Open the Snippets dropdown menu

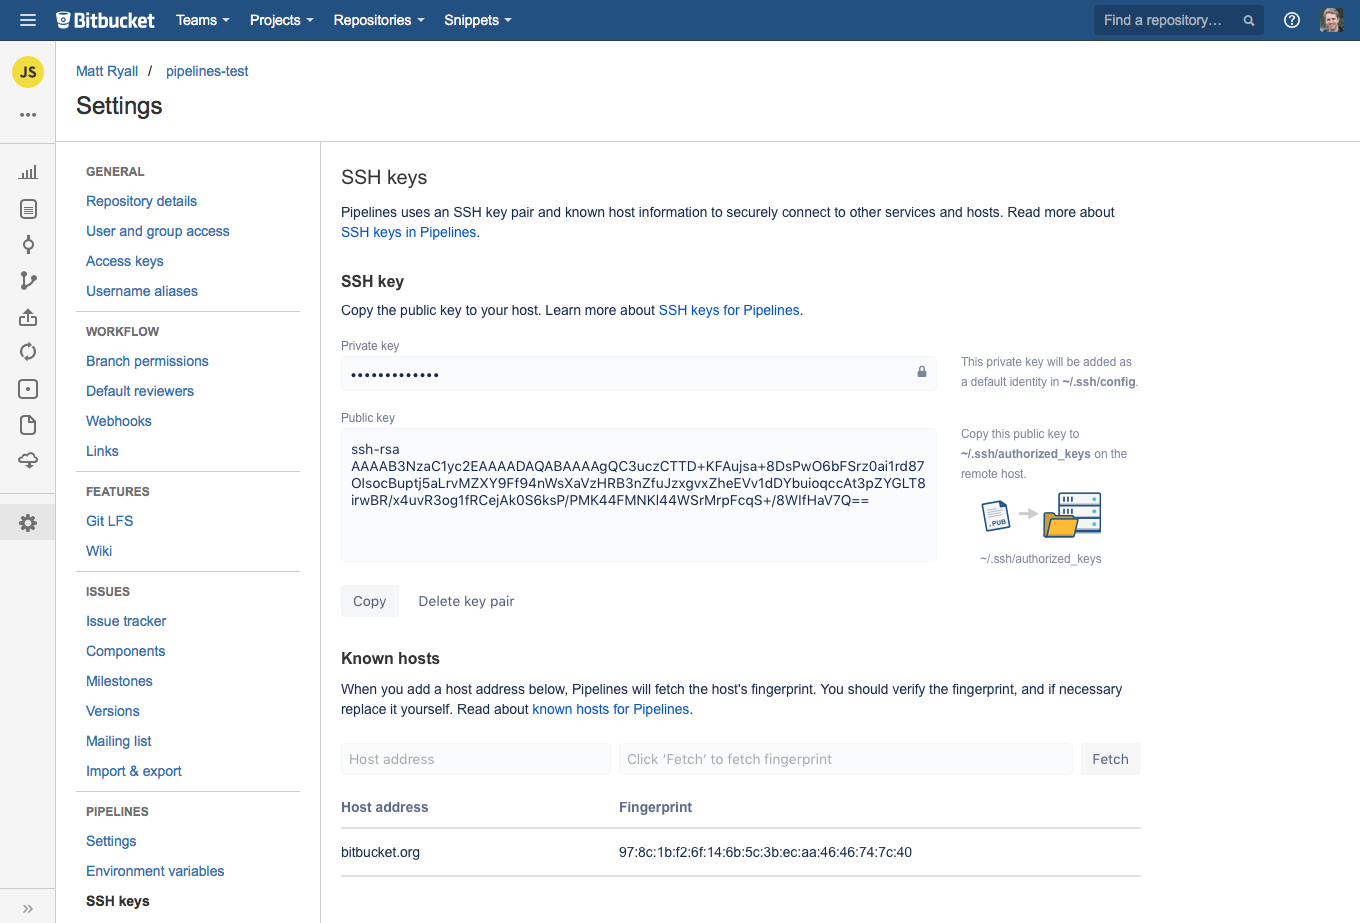click(477, 20)
